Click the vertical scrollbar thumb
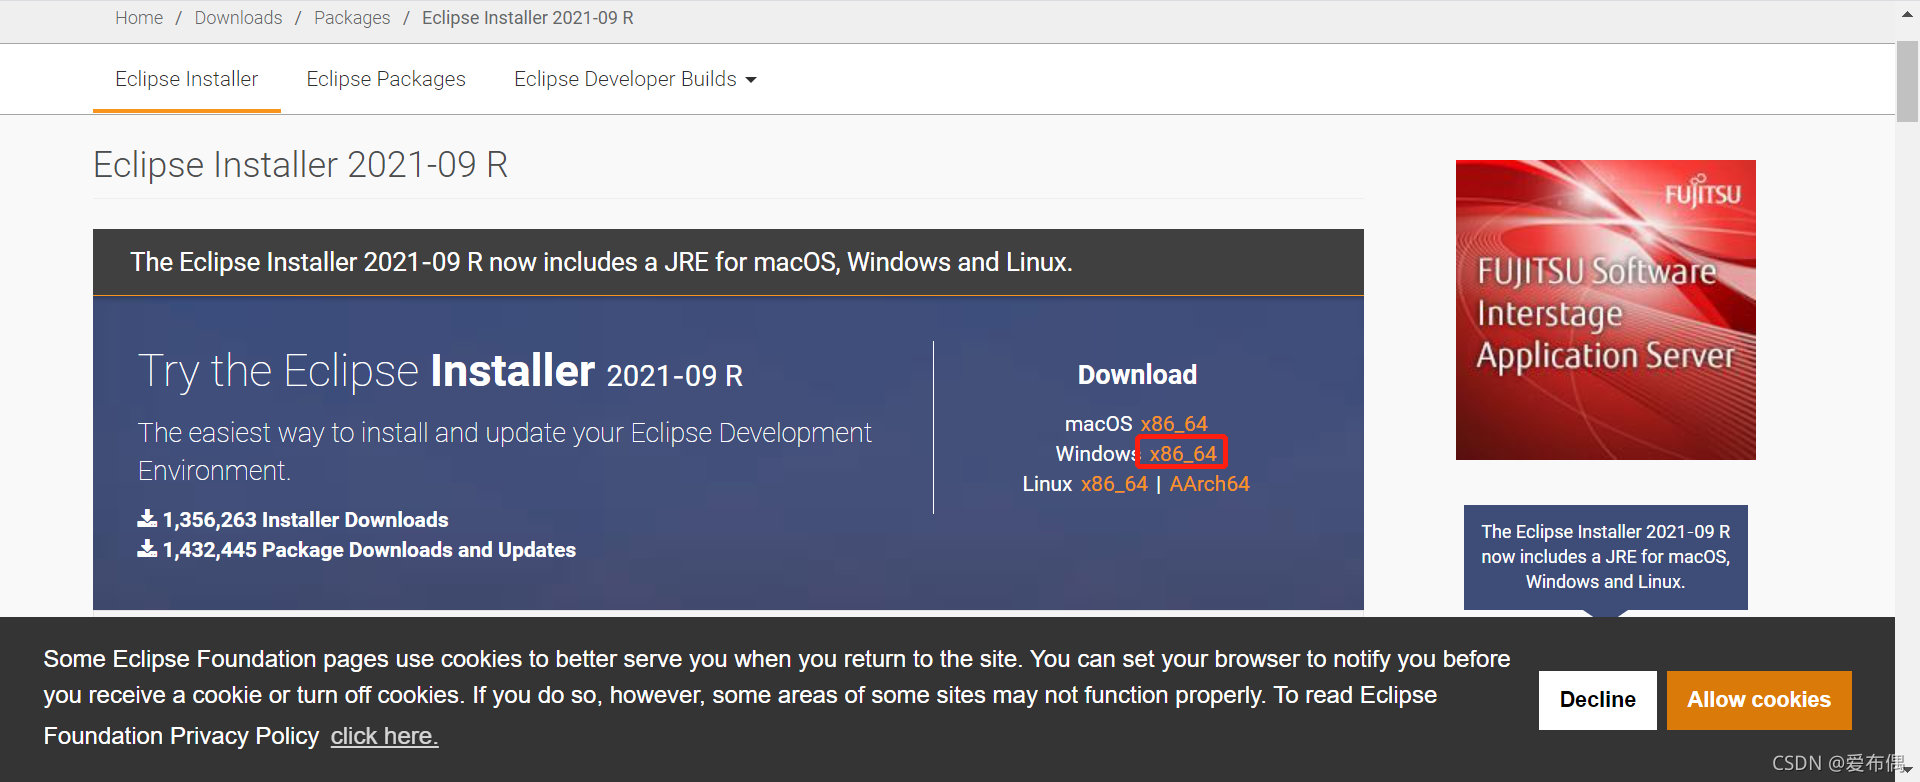1920x782 pixels. coord(1907,82)
